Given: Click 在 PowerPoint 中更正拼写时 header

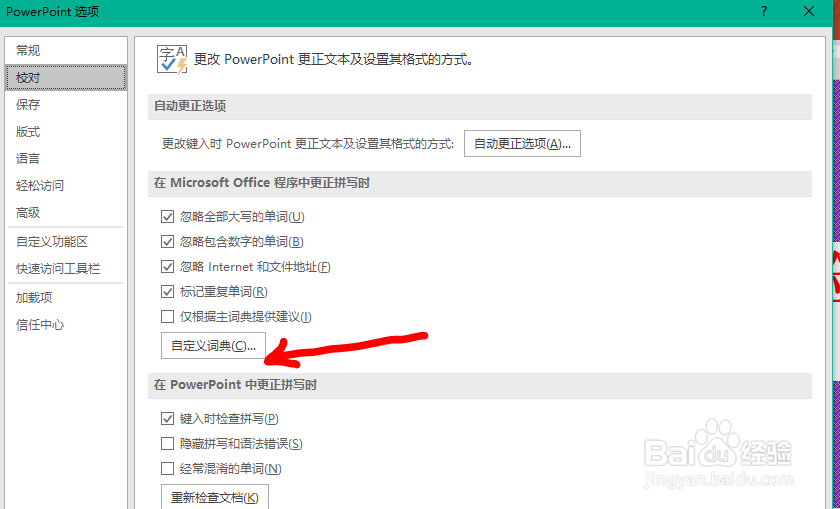Looking at the screenshot, I should coord(479,385).
